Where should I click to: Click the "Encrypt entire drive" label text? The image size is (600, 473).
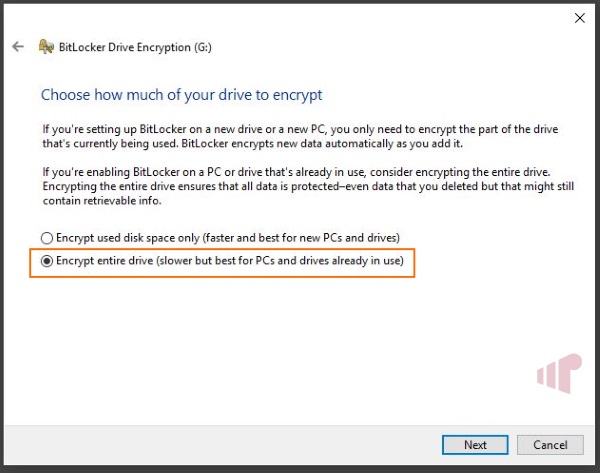tap(104, 261)
